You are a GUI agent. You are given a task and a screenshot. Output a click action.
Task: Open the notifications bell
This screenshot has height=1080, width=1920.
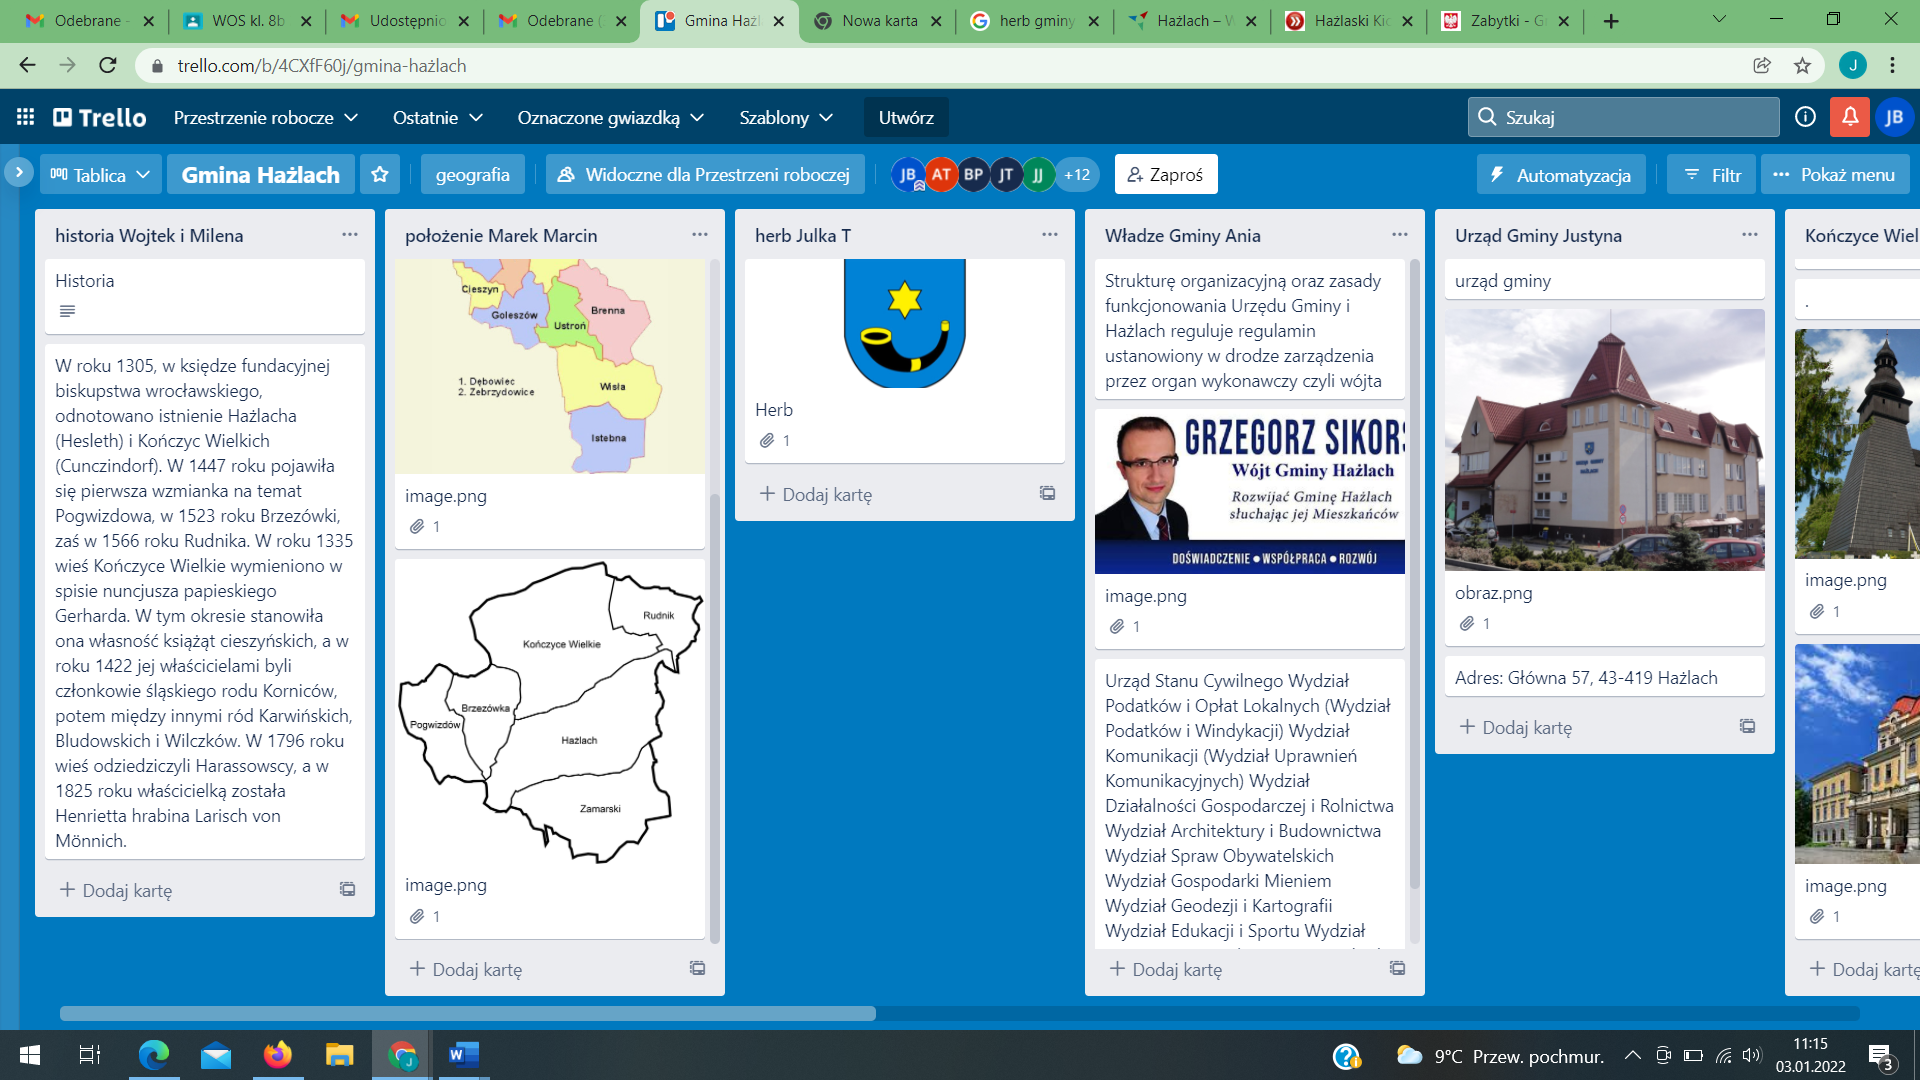(1850, 117)
